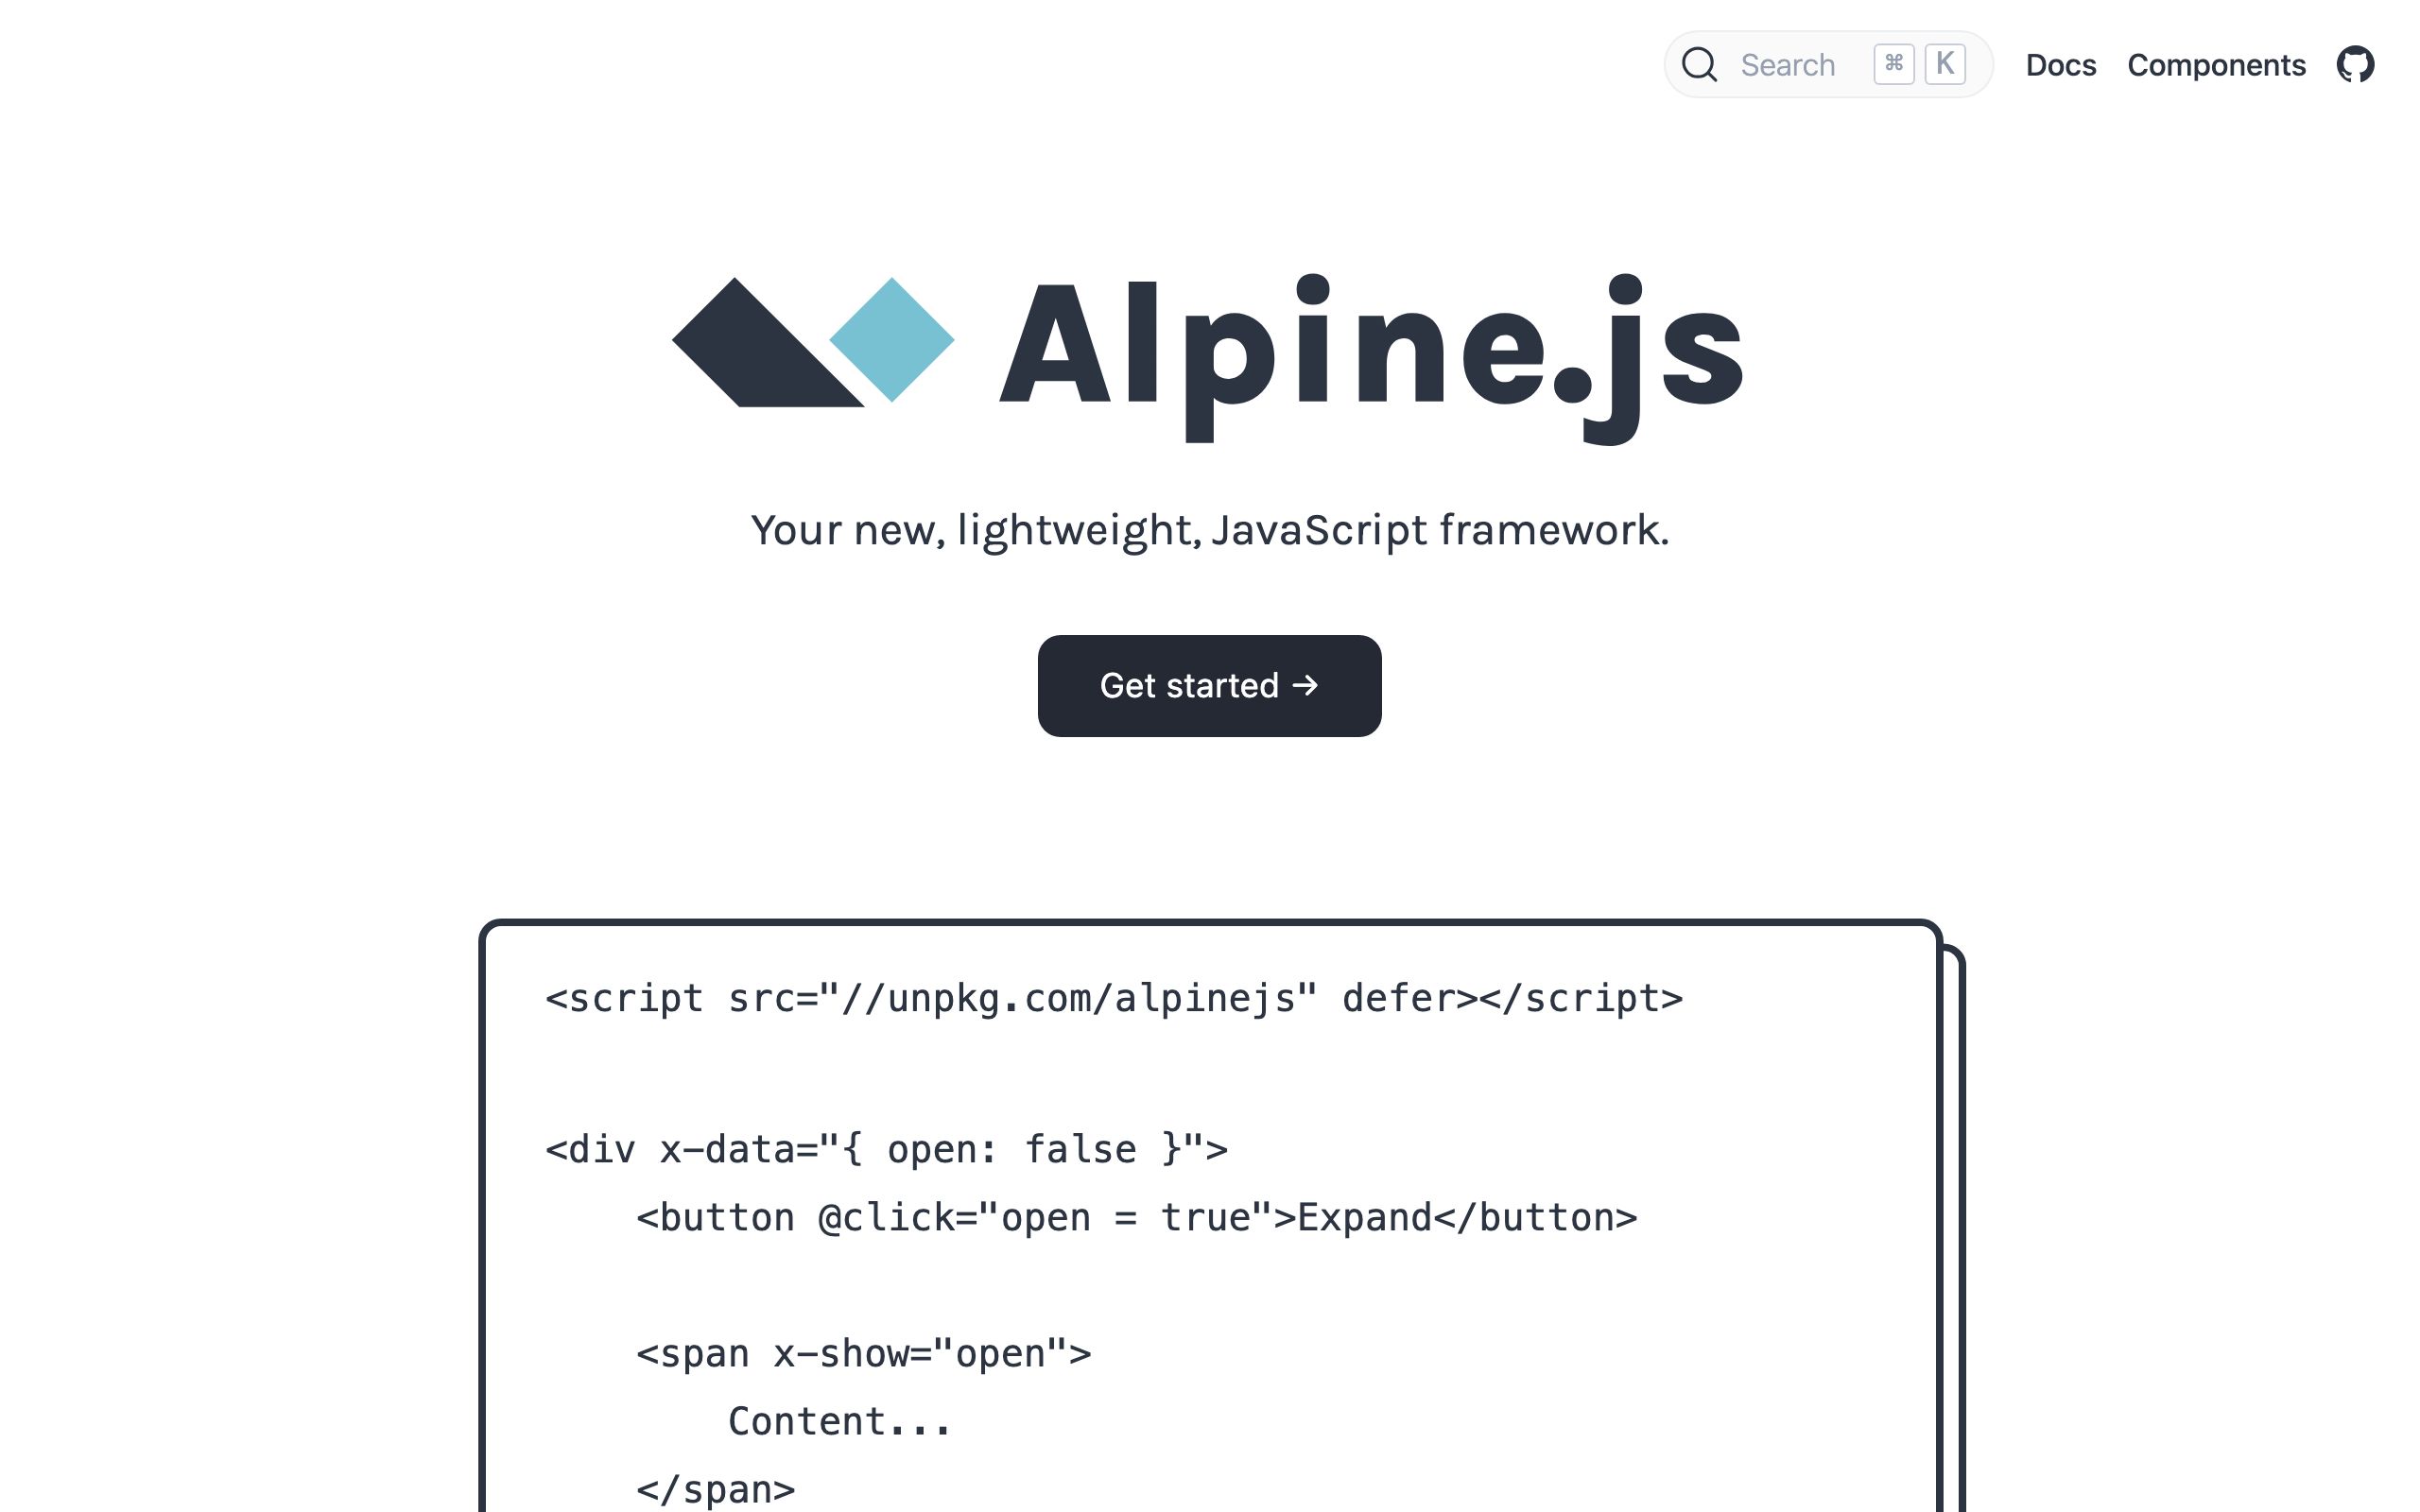The width and height of the screenshot is (2420, 1512).
Task: Click the K key shortcut badge
Action: 1945,65
